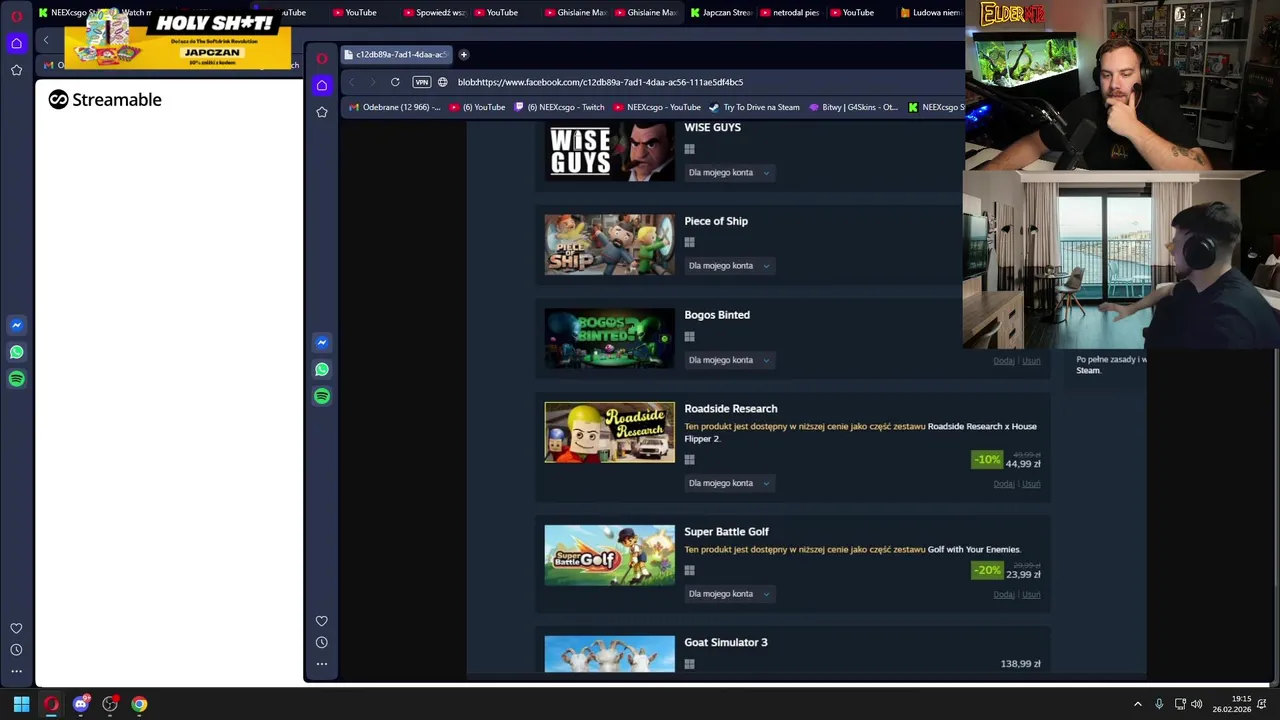1280x720 pixels.
Task: Switch to the c12db89a blob tab
Action: pyautogui.click(x=396, y=54)
